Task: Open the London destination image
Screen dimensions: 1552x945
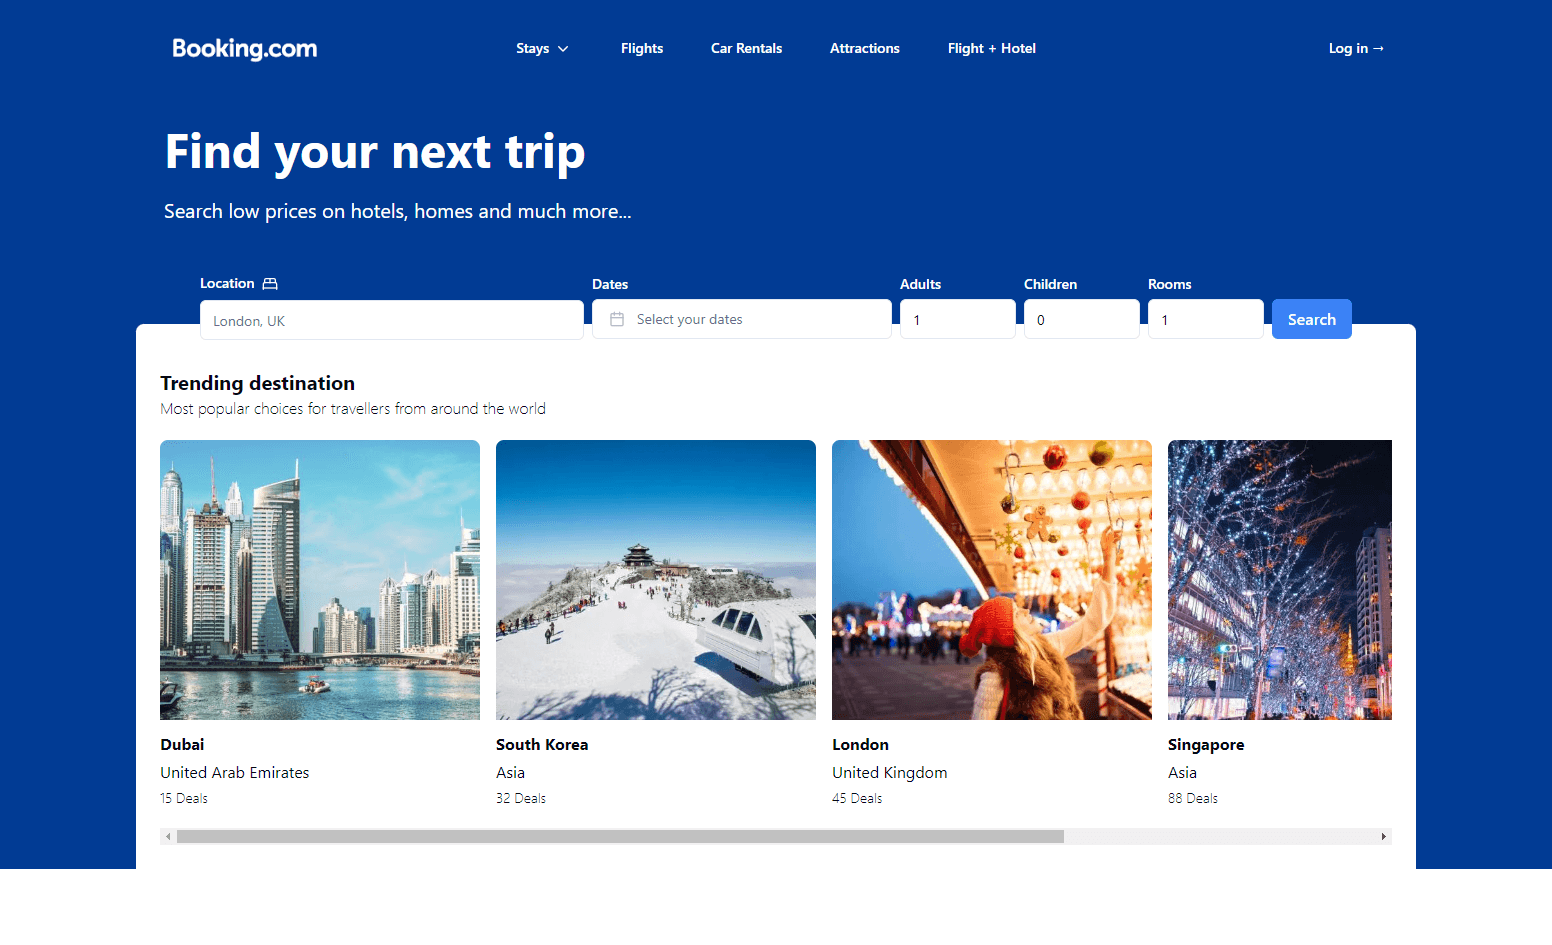Action: [992, 580]
